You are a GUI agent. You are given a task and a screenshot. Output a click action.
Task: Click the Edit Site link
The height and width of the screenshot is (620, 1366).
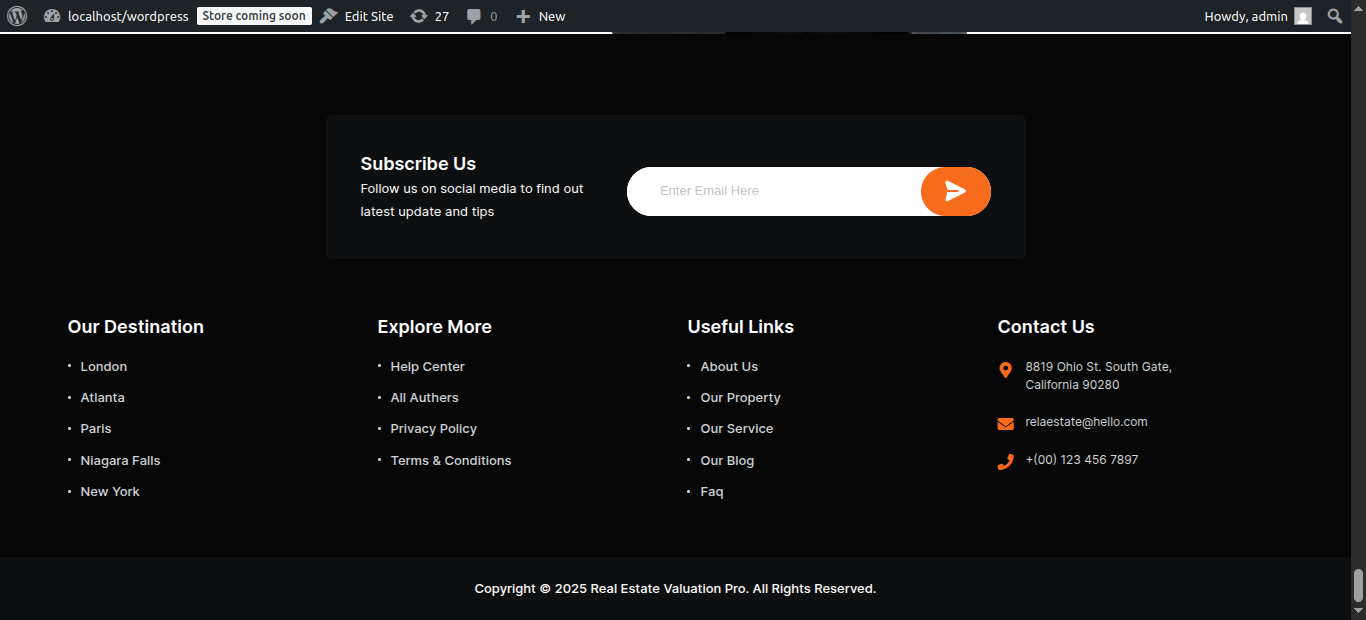pyautogui.click(x=357, y=16)
